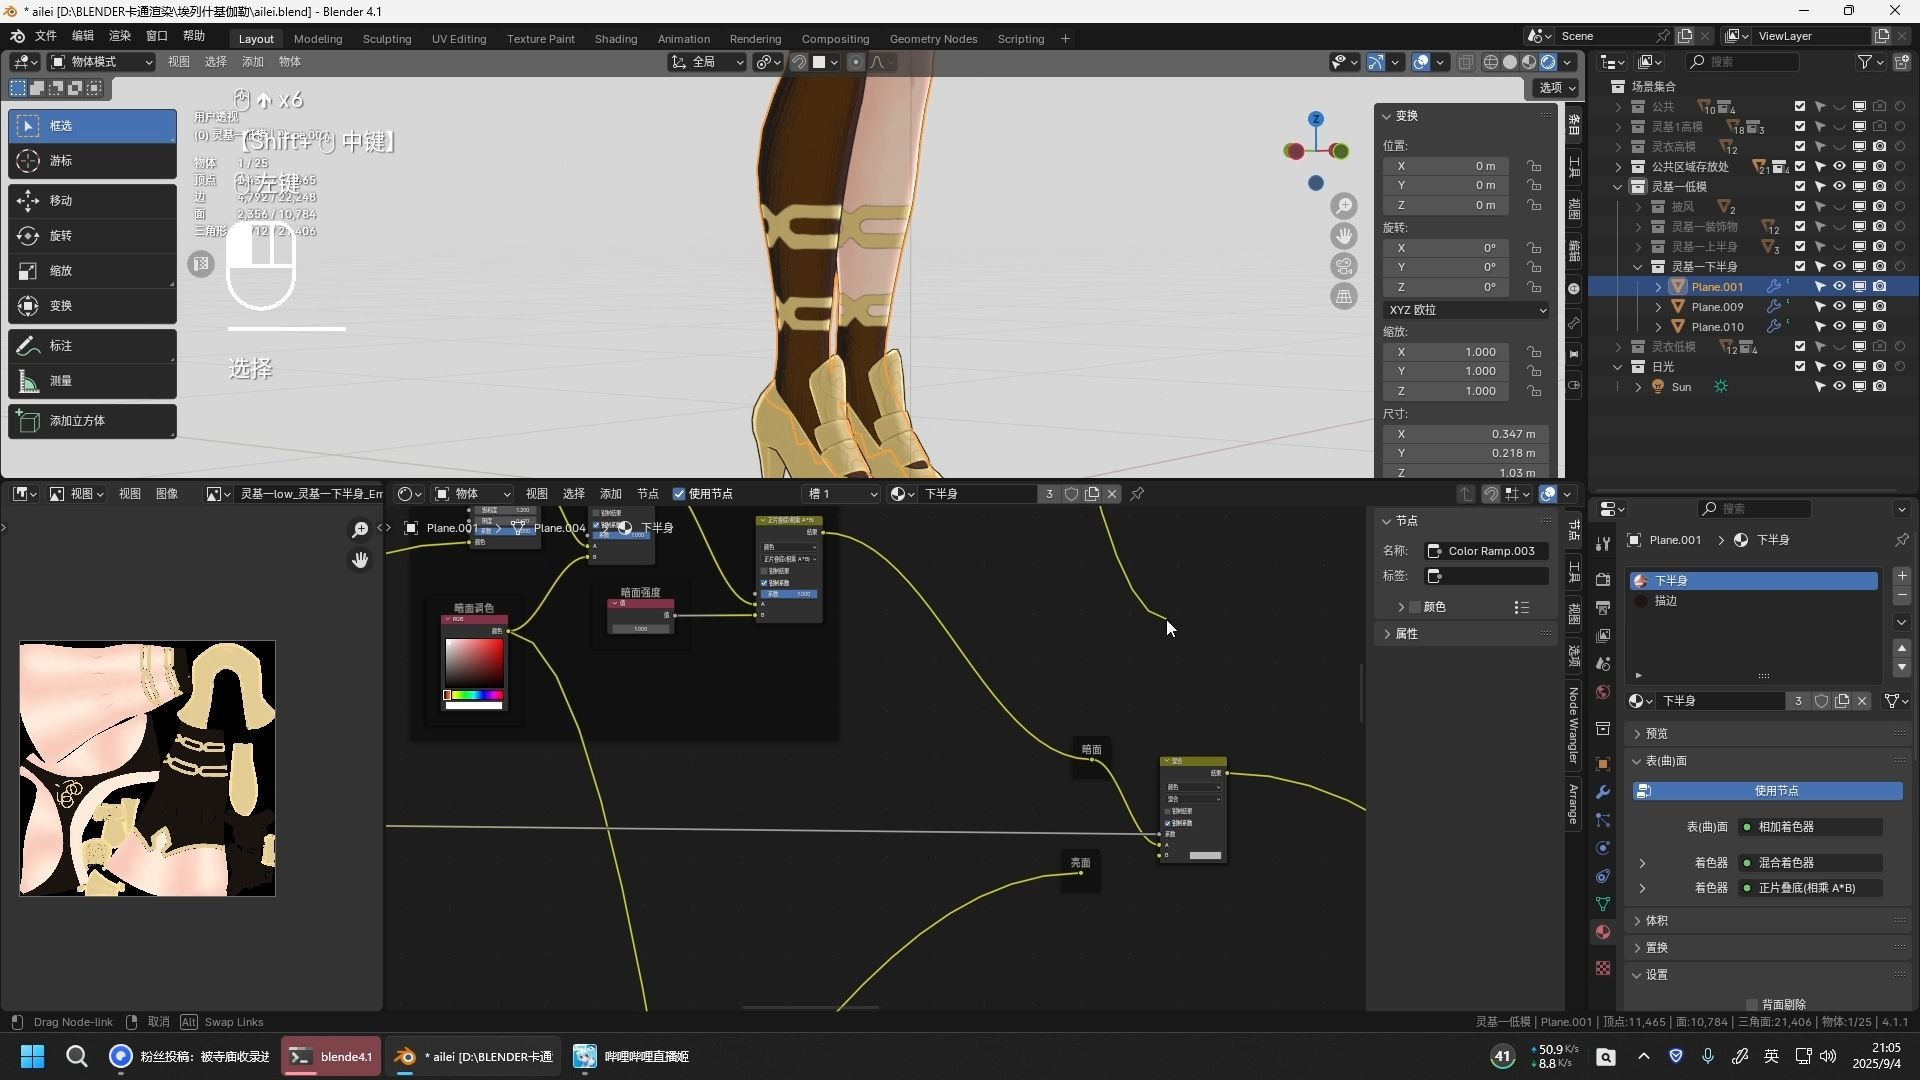This screenshot has height=1080, width=1920.
Task: Expand the 属性 panel in node sidebar
Action: (1406, 634)
